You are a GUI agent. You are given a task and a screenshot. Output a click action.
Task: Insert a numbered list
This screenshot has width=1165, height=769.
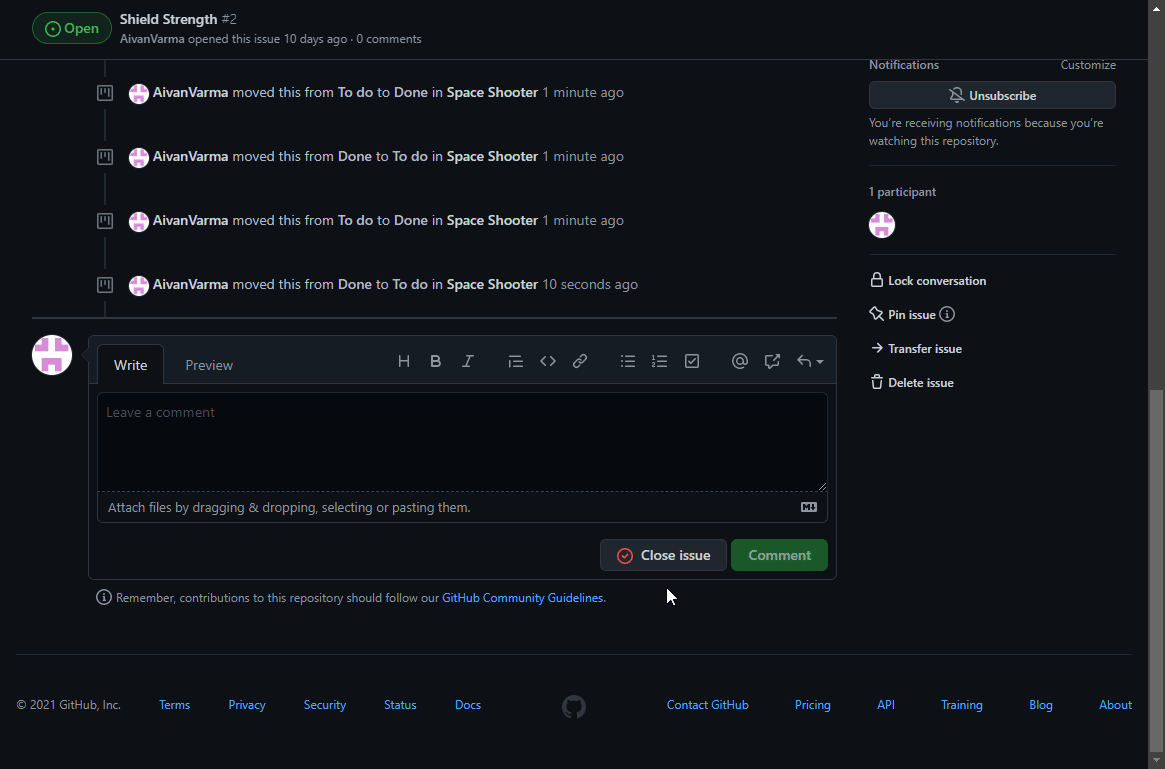tap(660, 361)
